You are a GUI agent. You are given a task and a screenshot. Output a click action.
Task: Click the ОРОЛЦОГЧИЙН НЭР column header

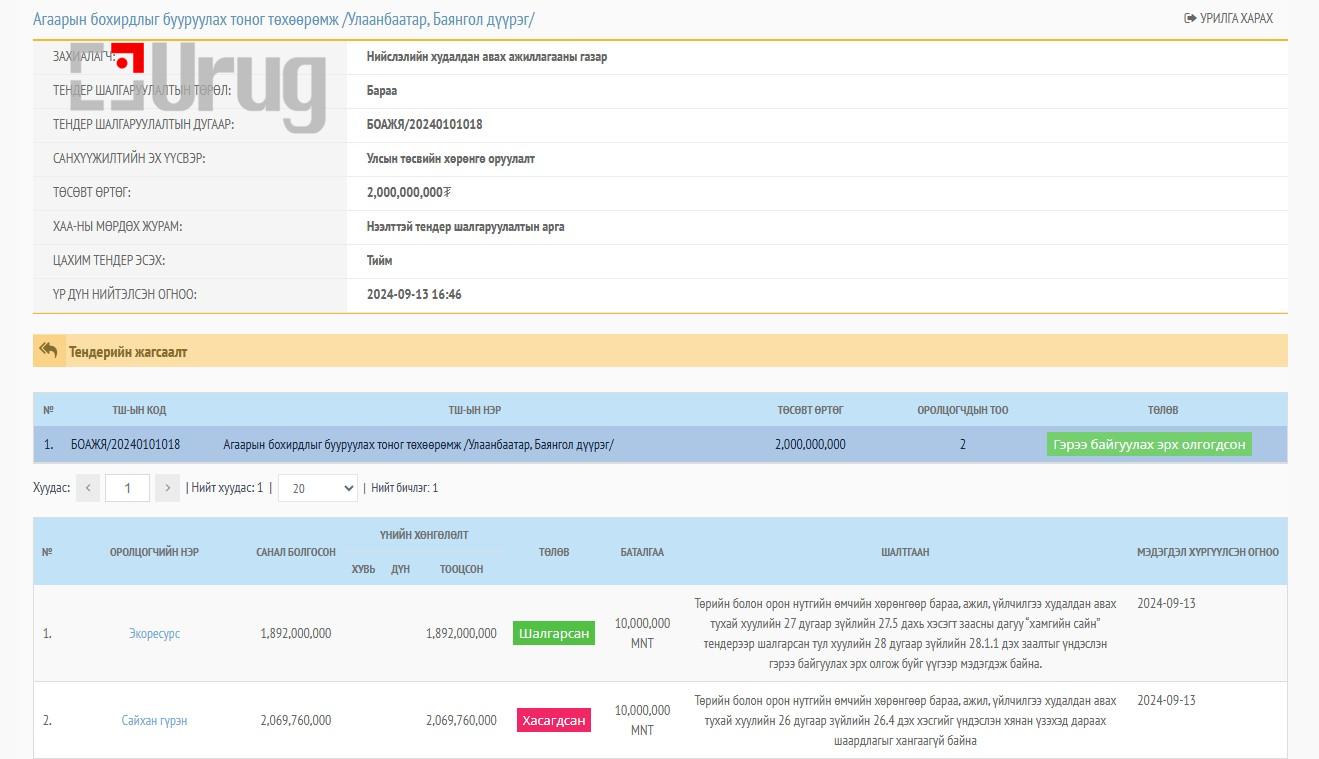(154, 552)
